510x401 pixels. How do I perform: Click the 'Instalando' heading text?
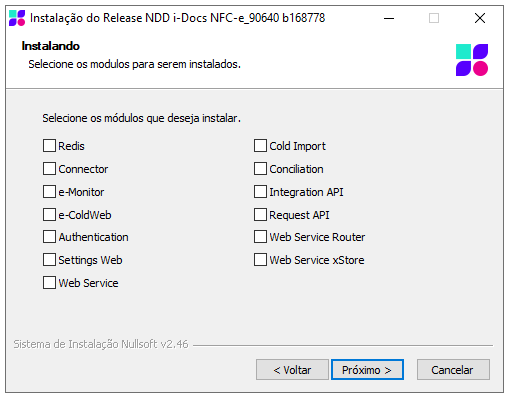coord(51,46)
